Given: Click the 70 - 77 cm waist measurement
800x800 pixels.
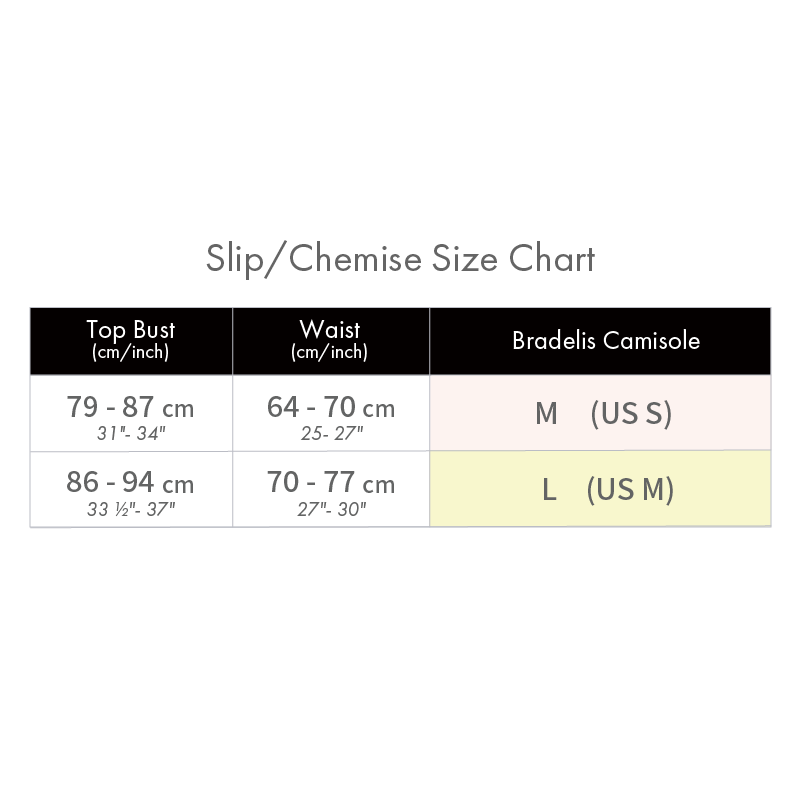Looking at the screenshot, I should 330,483.
